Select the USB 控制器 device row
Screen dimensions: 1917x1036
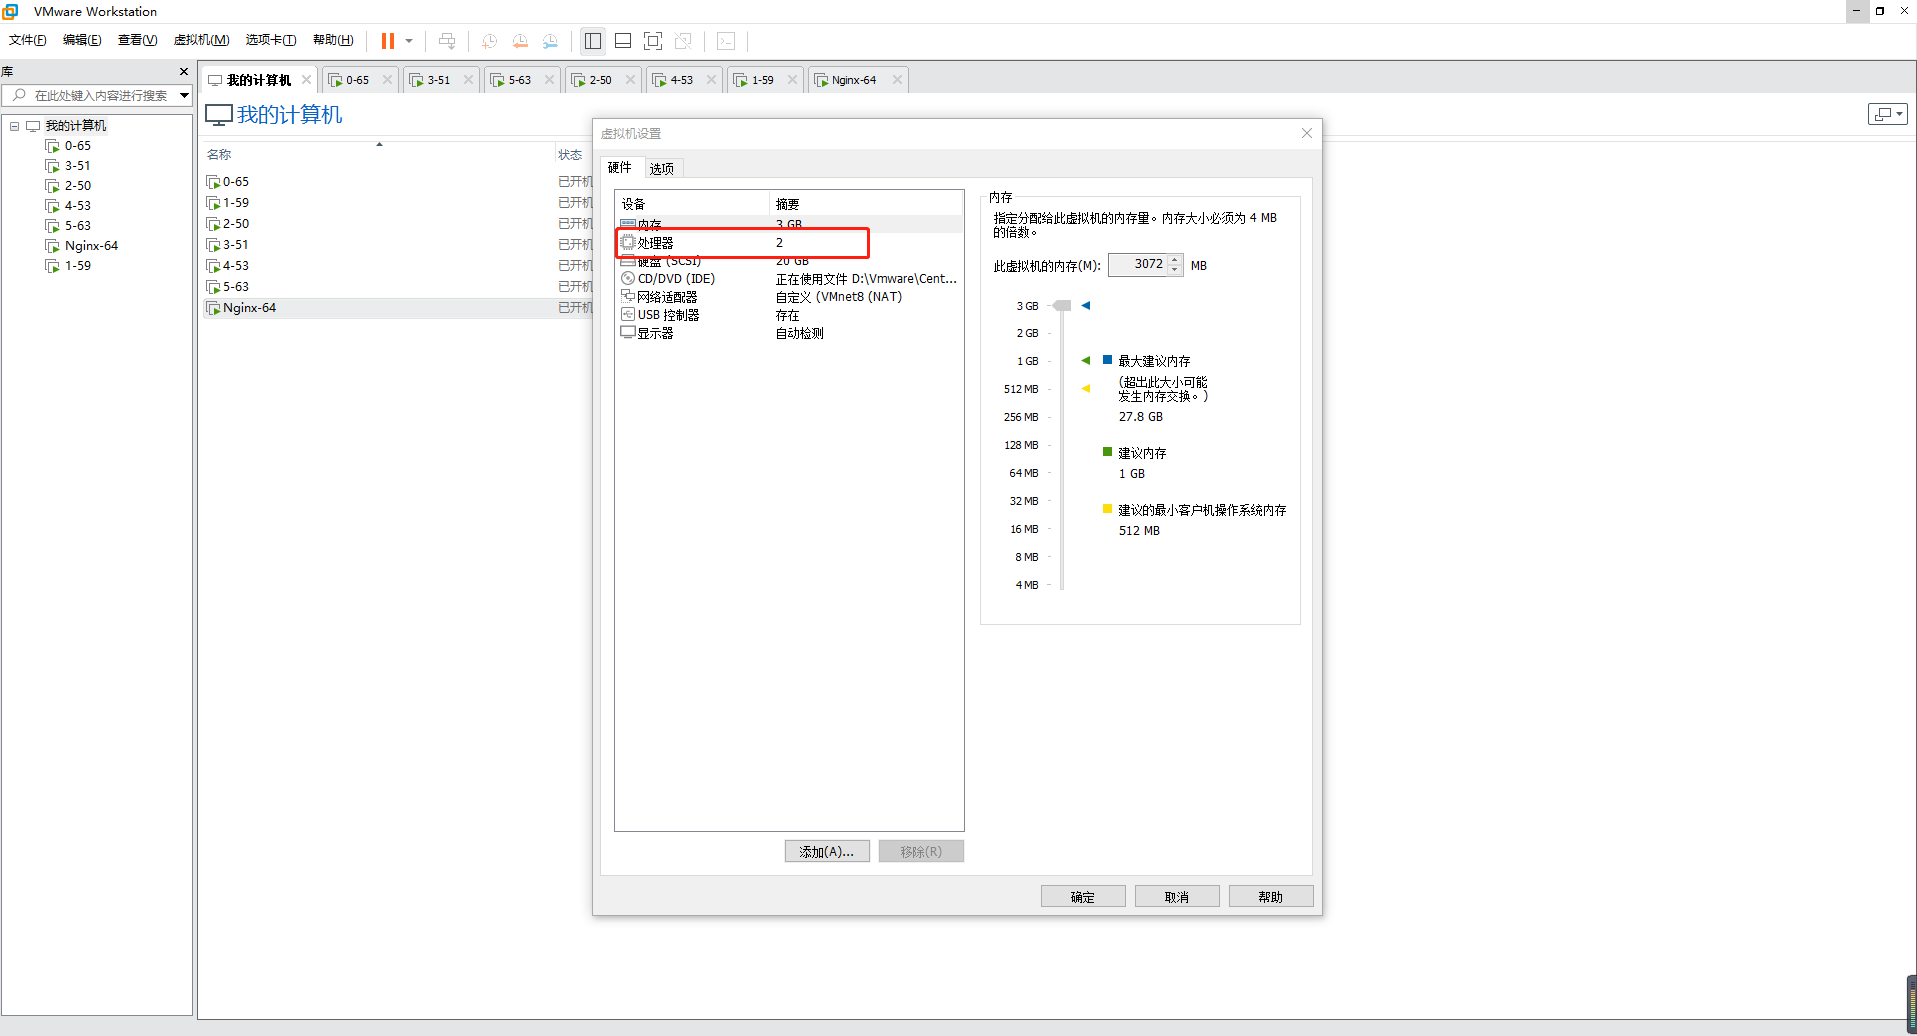click(790, 315)
